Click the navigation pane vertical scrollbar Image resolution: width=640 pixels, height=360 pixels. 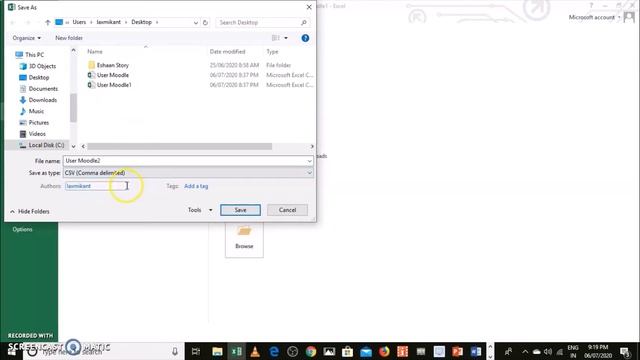(73, 107)
